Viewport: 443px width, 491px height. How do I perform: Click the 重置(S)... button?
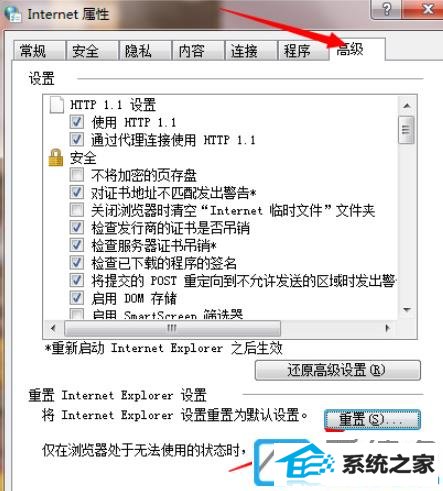point(372,420)
